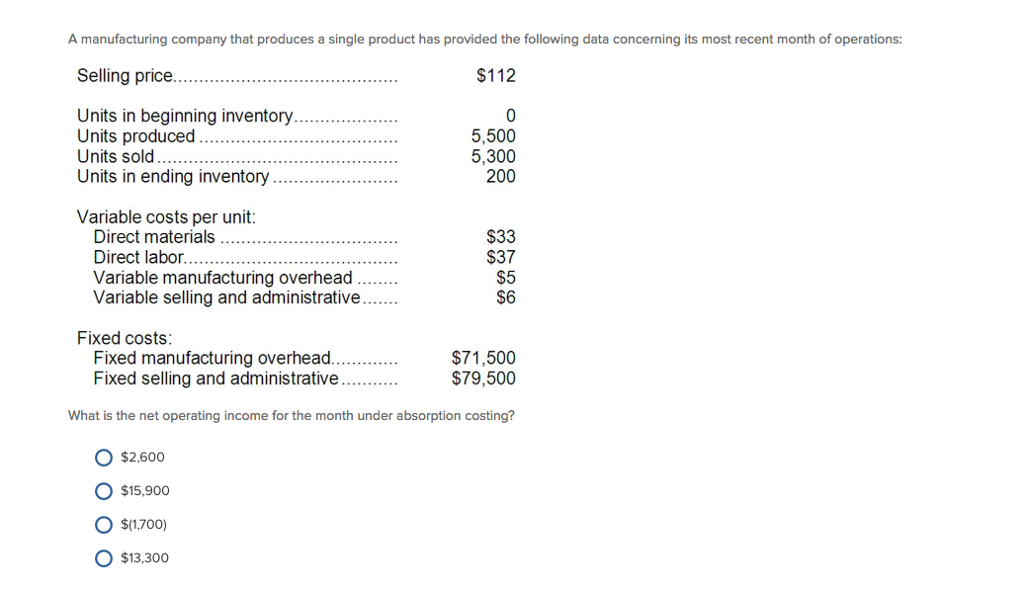Click the $2,600 answer label text
Viewport: 1024px width, 591px height.
(141, 457)
